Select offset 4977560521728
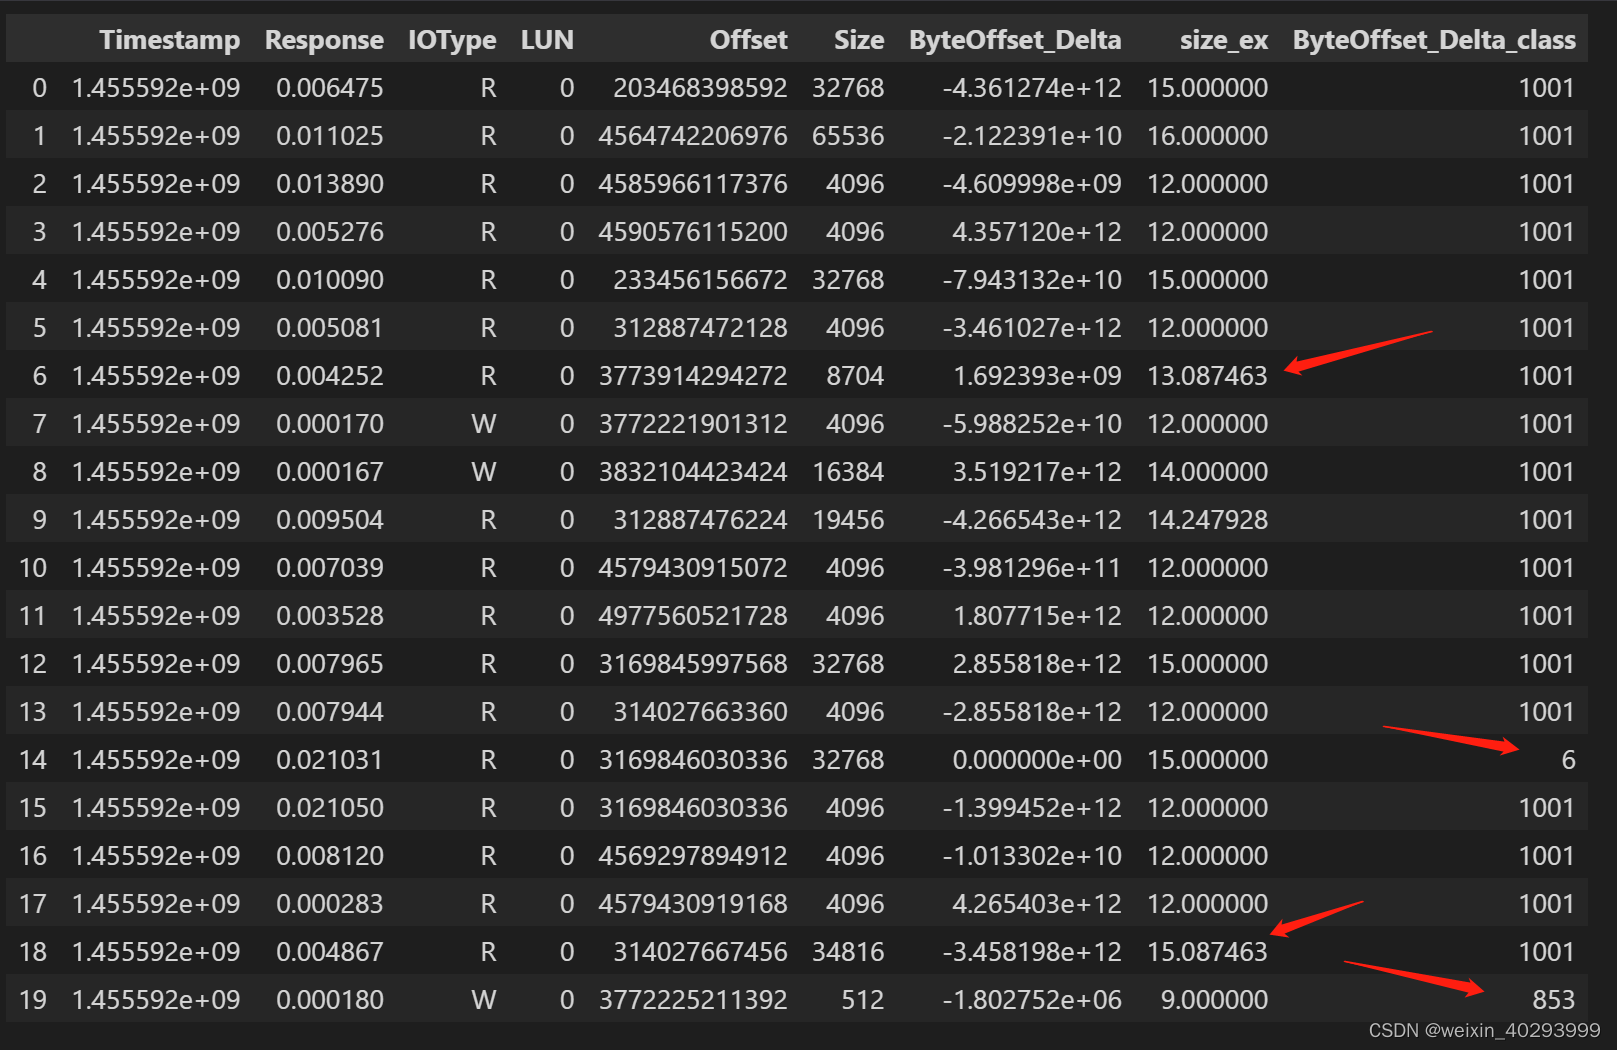 point(693,616)
